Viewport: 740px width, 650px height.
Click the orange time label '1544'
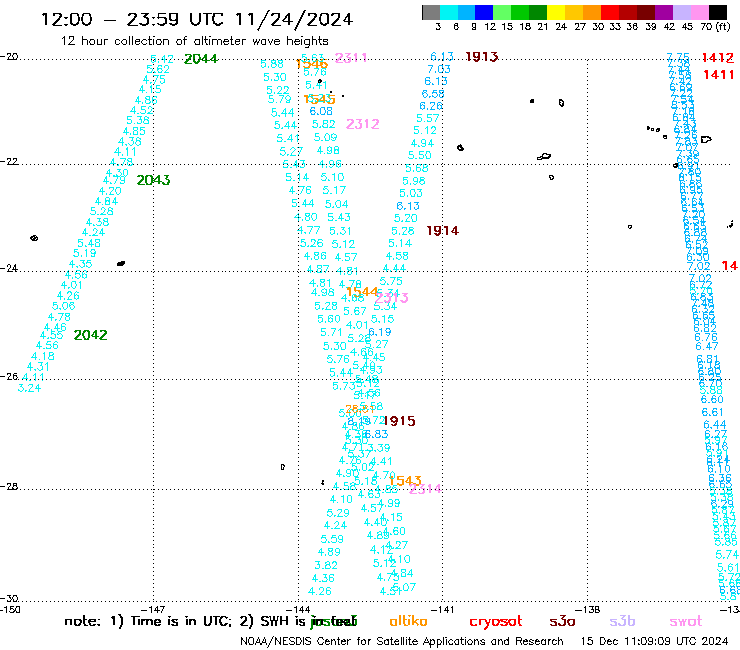[x=362, y=292]
